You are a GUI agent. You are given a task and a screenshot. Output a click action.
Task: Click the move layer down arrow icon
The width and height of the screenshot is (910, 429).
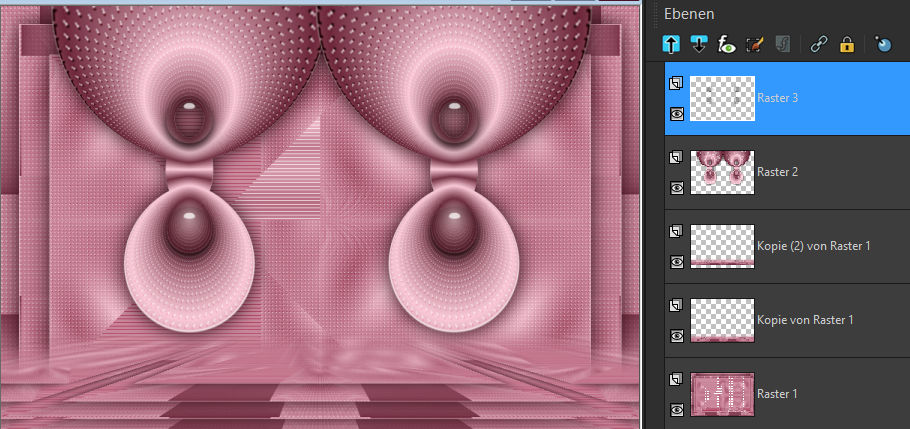[699, 44]
